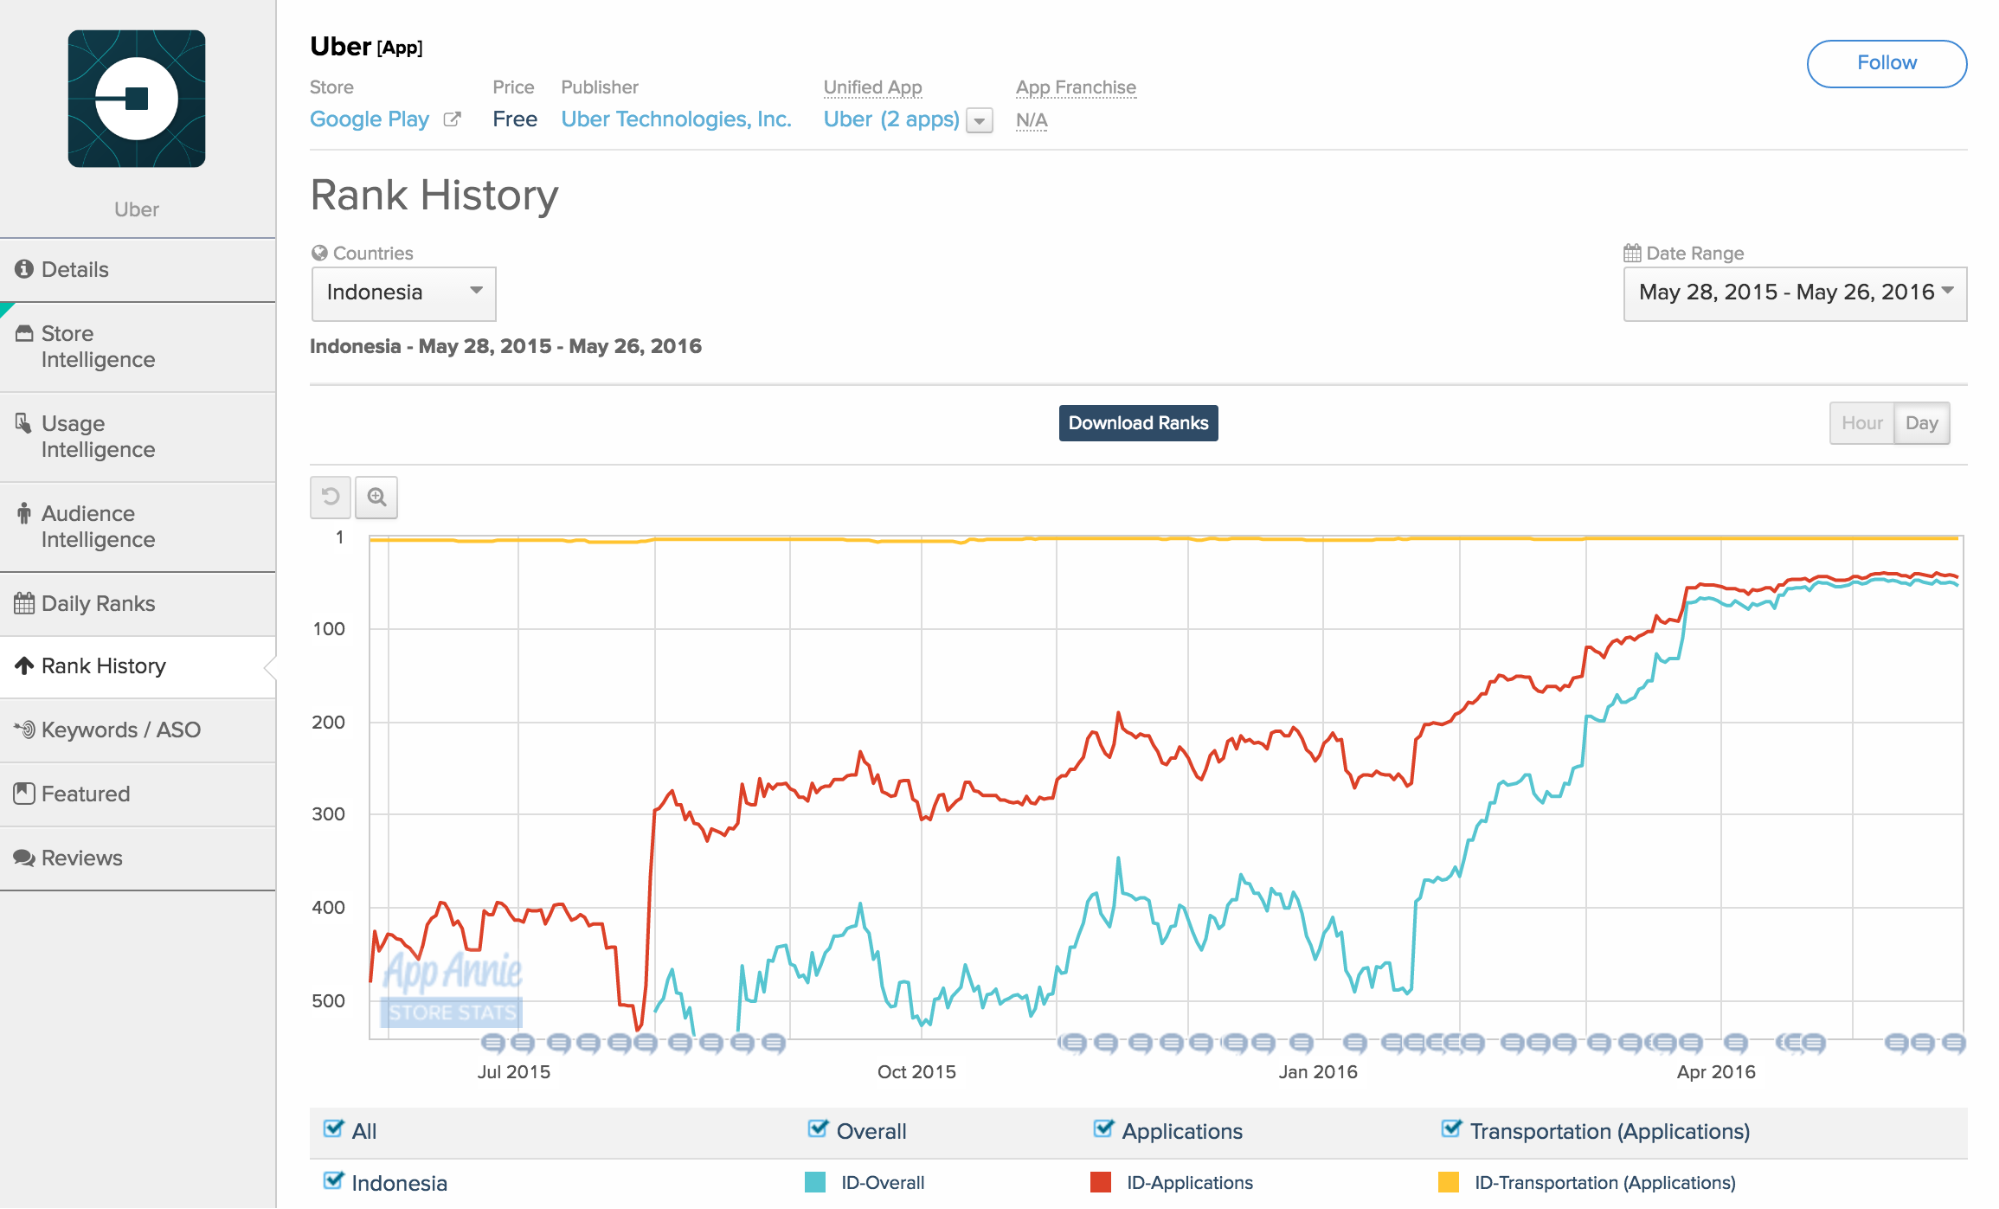1999x1209 pixels.
Task: Click the globe icon beside Countries
Action: 319,253
